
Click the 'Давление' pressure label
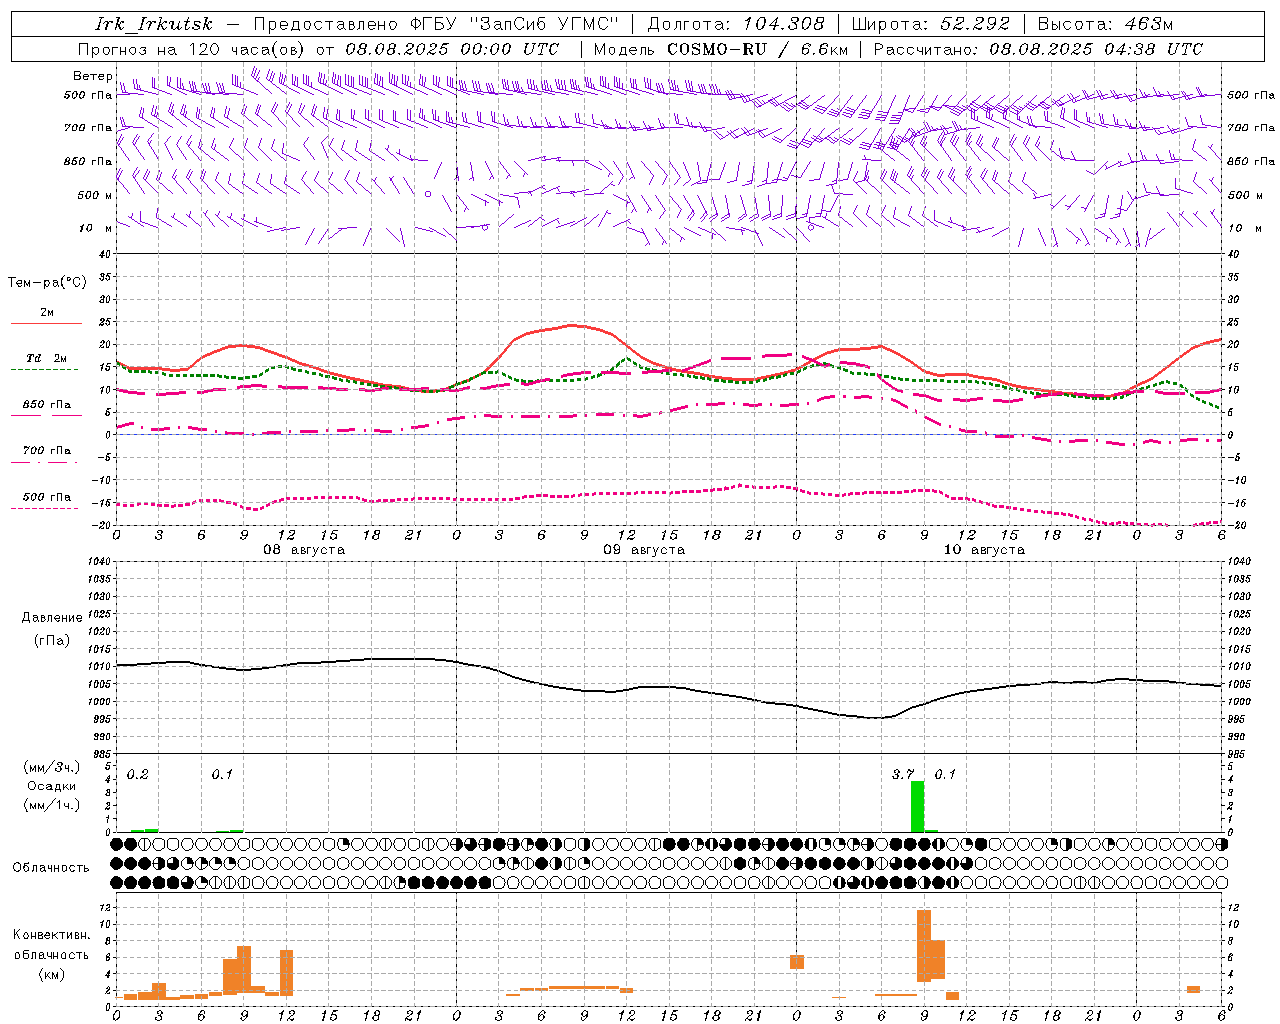coord(51,618)
